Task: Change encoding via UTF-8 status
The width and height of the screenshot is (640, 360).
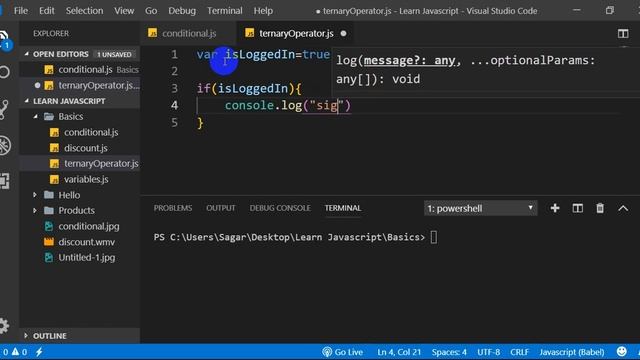Action: [x=488, y=352]
